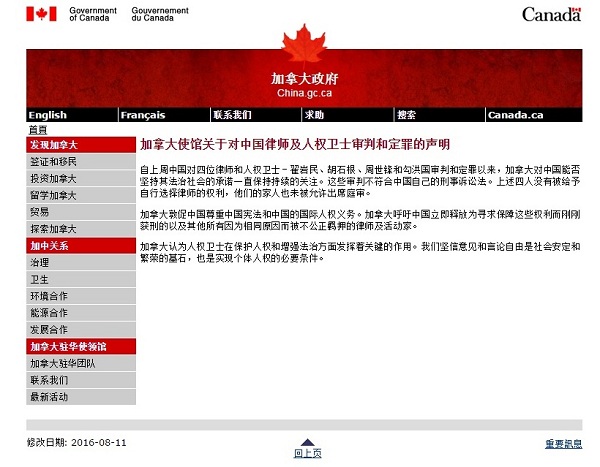Switch to the English version

tap(47, 115)
